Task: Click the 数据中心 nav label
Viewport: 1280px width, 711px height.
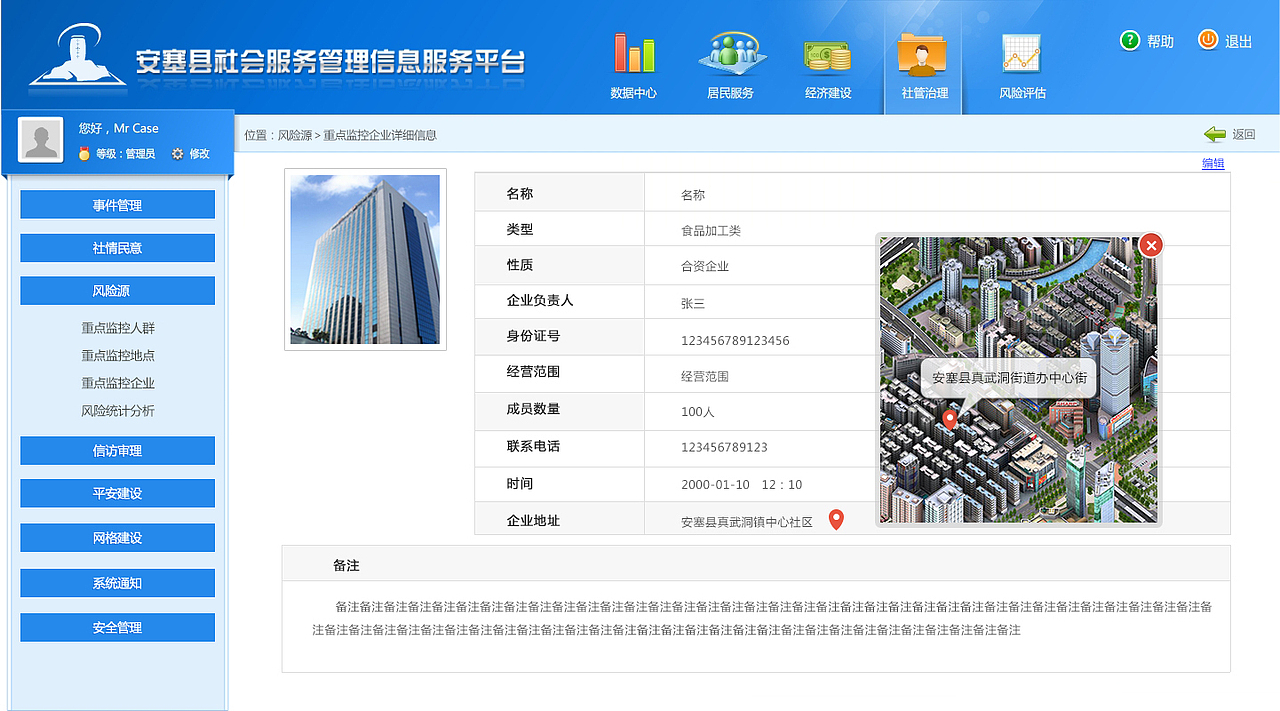Action: click(x=634, y=93)
